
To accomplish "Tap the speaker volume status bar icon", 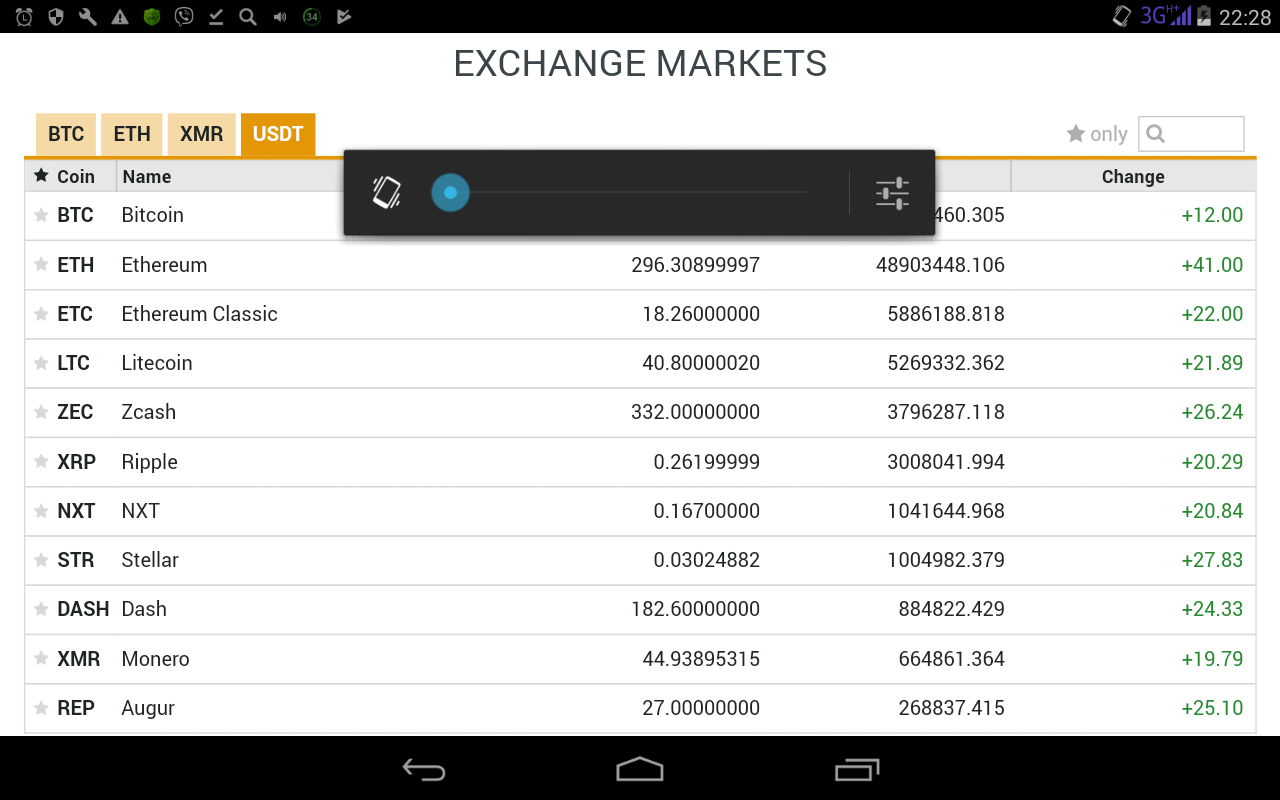I will tap(280, 17).
